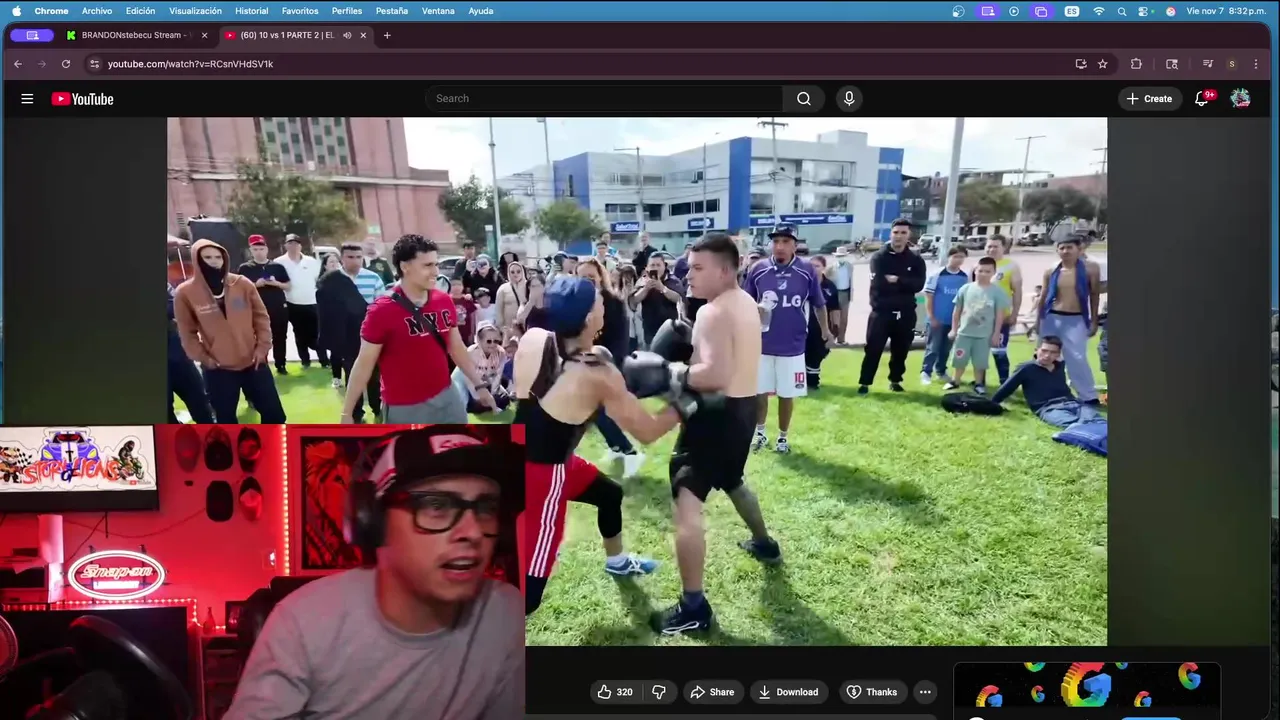The height and width of the screenshot is (720, 1280).
Task: Open Chrome media controls icon
Action: 1208,64
